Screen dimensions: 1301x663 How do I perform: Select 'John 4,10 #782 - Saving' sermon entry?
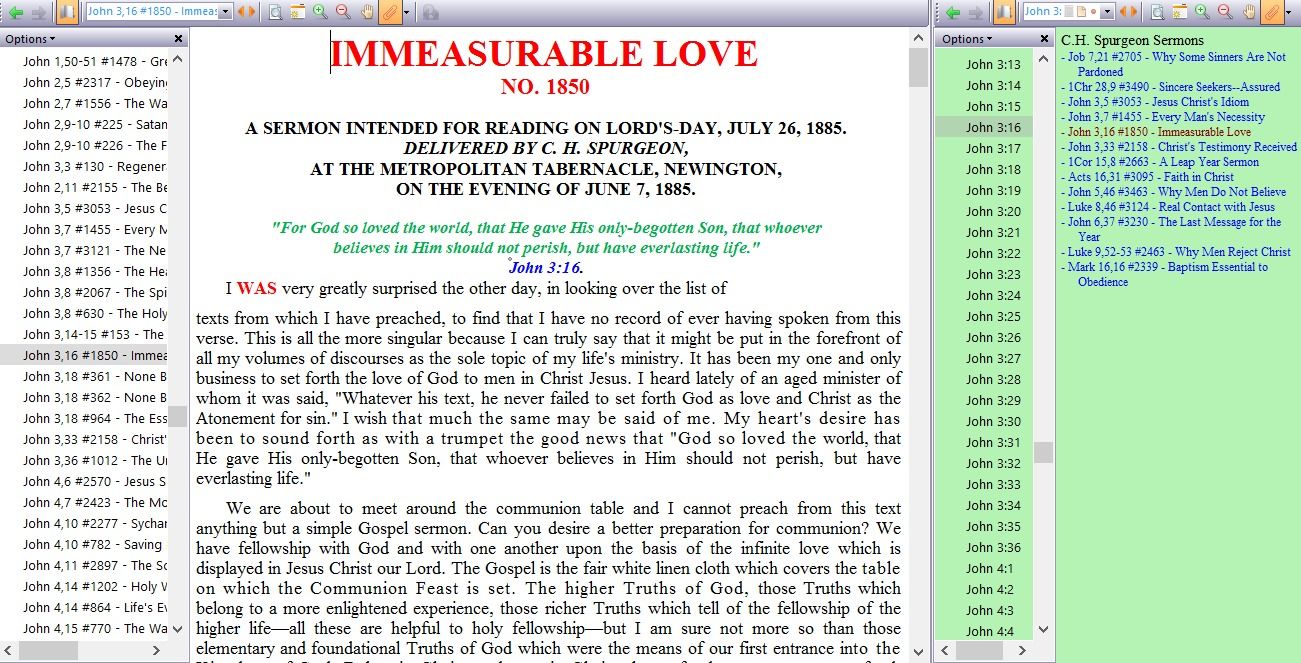(93, 544)
